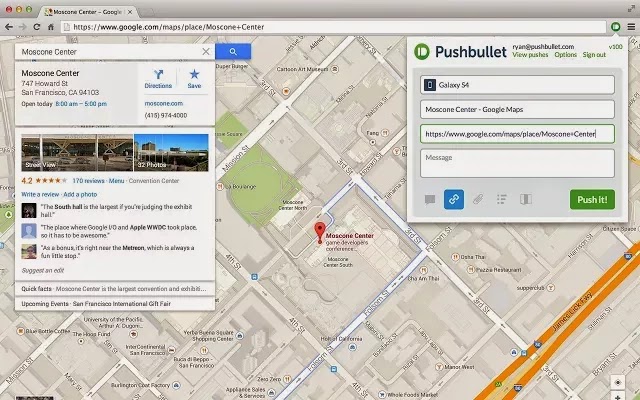Viewport: 640px width, 400px height.
Task: Save Moscone Center with the star icon
Action: click(194, 79)
